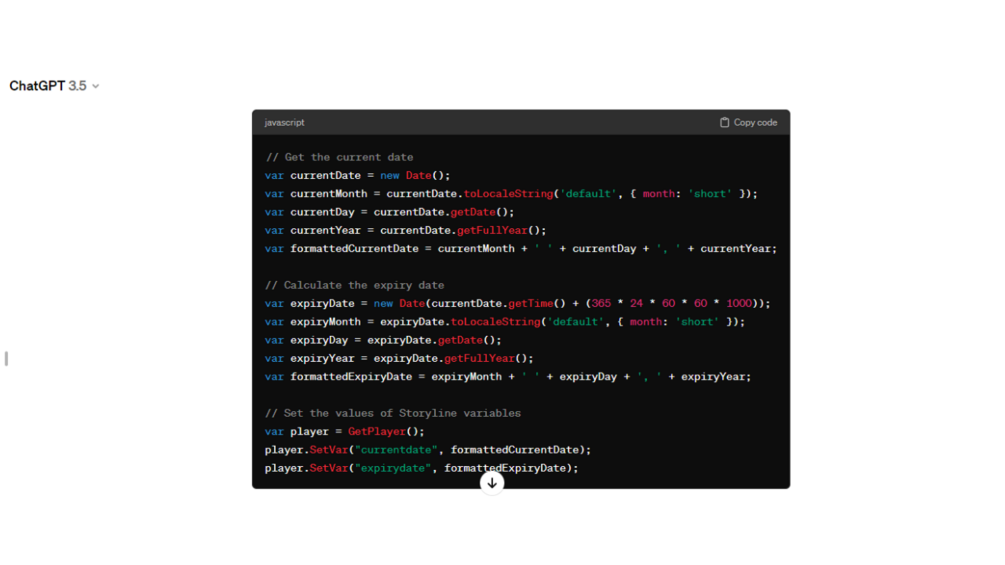
Task: Click the line 'var player = GetPlayer();'
Action: click(x=345, y=432)
